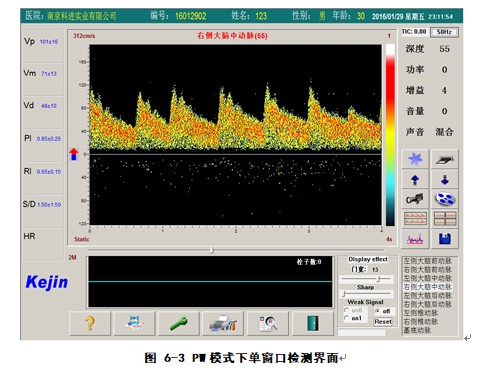
Task: Click the blue floppy disk save icon
Action: click(x=445, y=239)
